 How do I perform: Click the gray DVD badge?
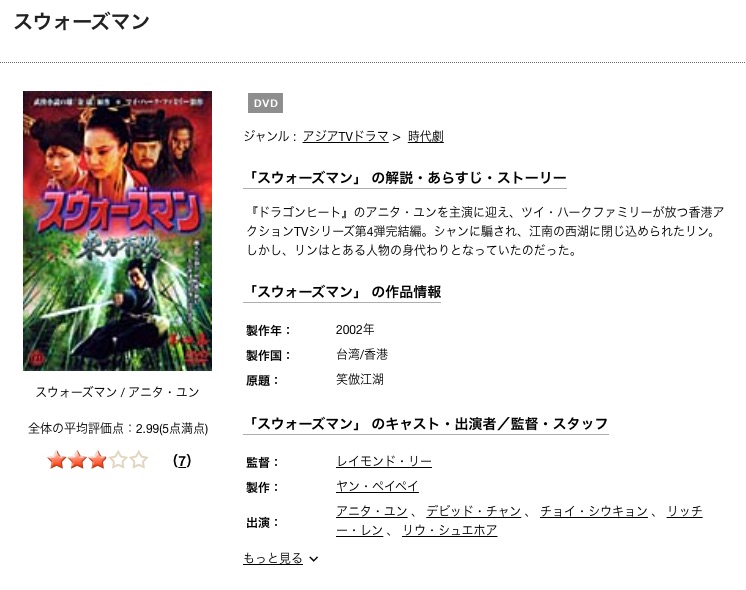[x=265, y=103]
